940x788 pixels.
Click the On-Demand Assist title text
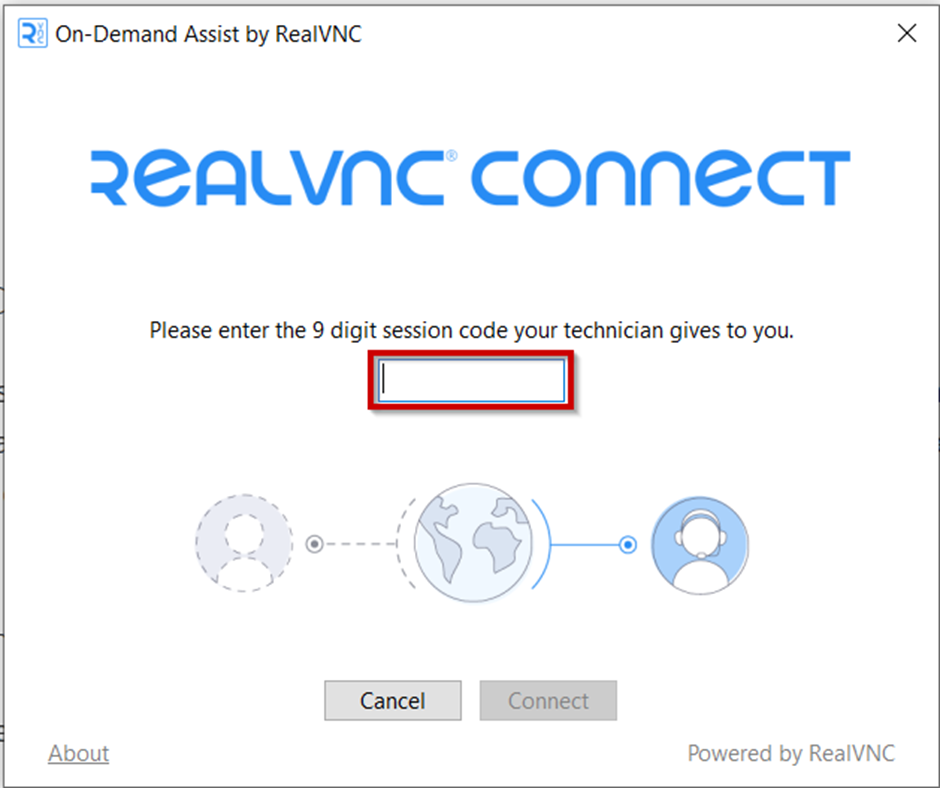[x=209, y=34]
